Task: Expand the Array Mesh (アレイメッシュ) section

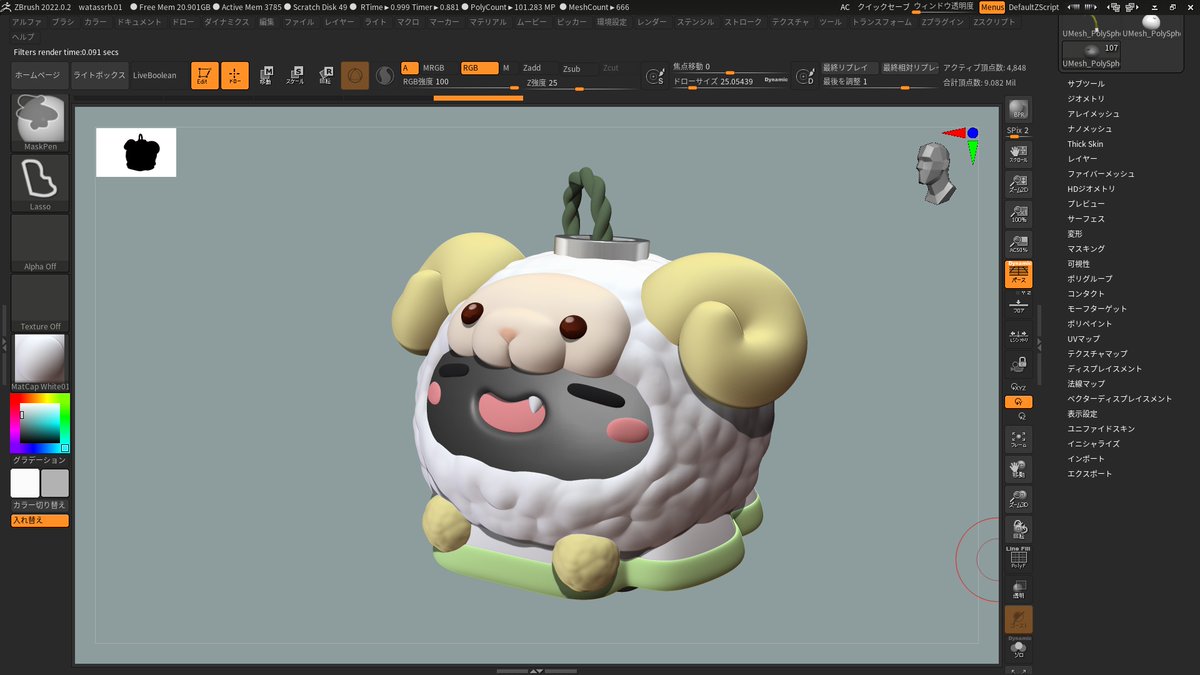Action: (1093, 114)
